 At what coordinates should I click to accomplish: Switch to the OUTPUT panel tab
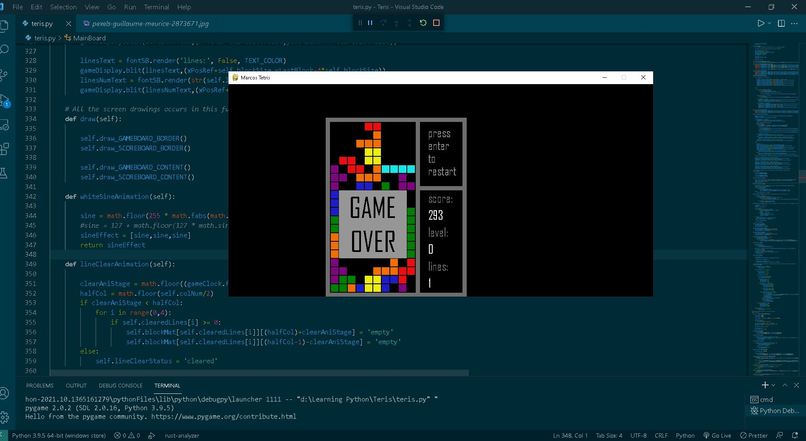[76, 385]
